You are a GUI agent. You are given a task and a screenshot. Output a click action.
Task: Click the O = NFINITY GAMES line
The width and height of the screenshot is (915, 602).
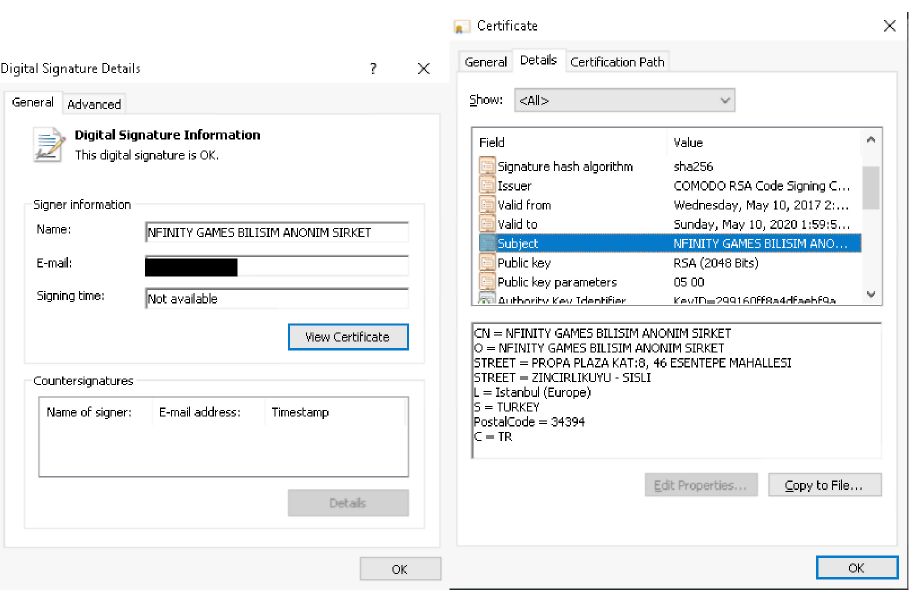coord(599,348)
